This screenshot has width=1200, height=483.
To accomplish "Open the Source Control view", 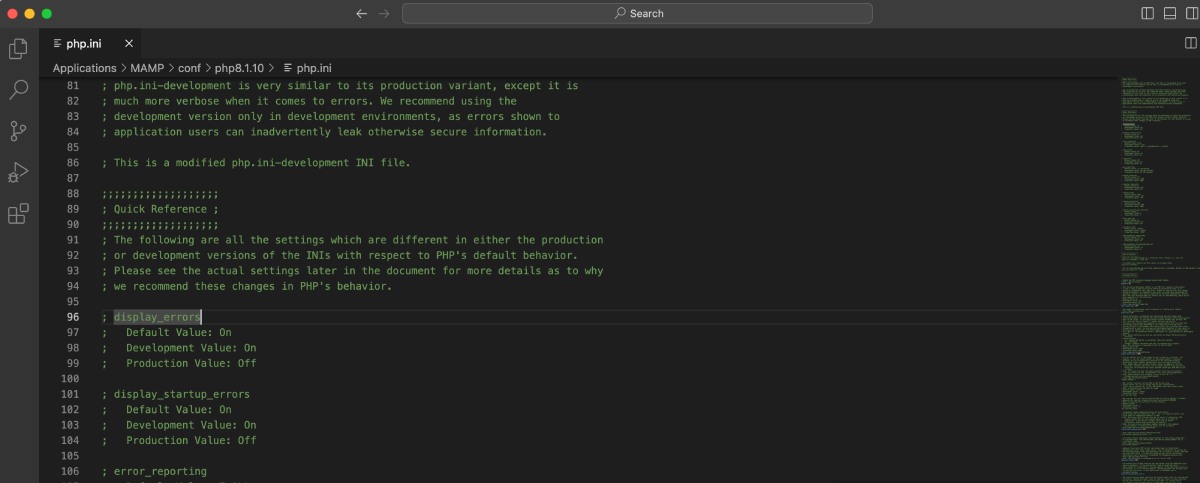I will 18,131.
